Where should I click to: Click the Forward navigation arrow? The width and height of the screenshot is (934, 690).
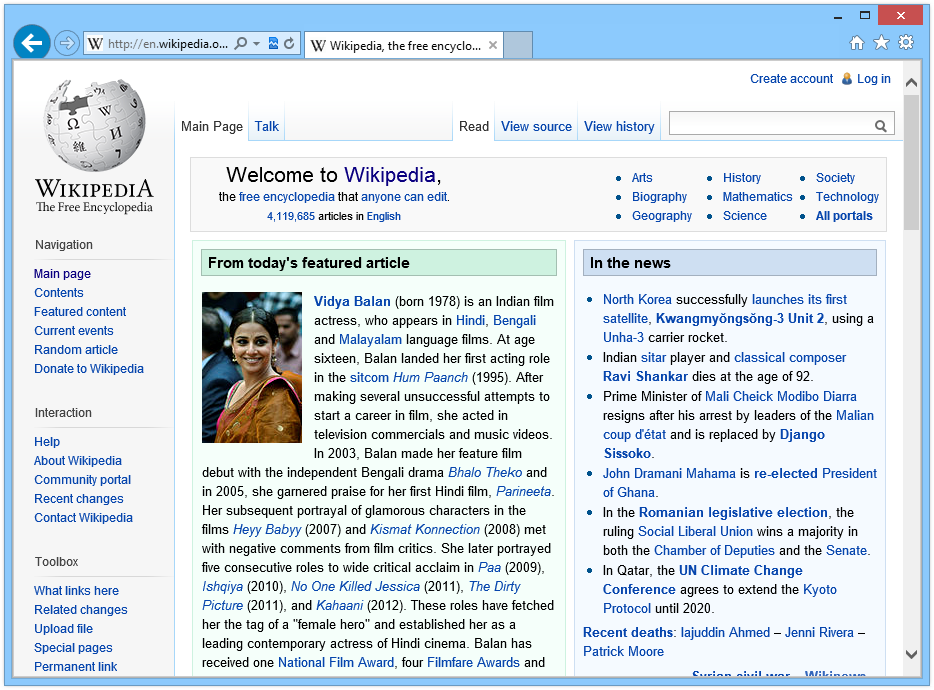pyautogui.click(x=67, y=43)
